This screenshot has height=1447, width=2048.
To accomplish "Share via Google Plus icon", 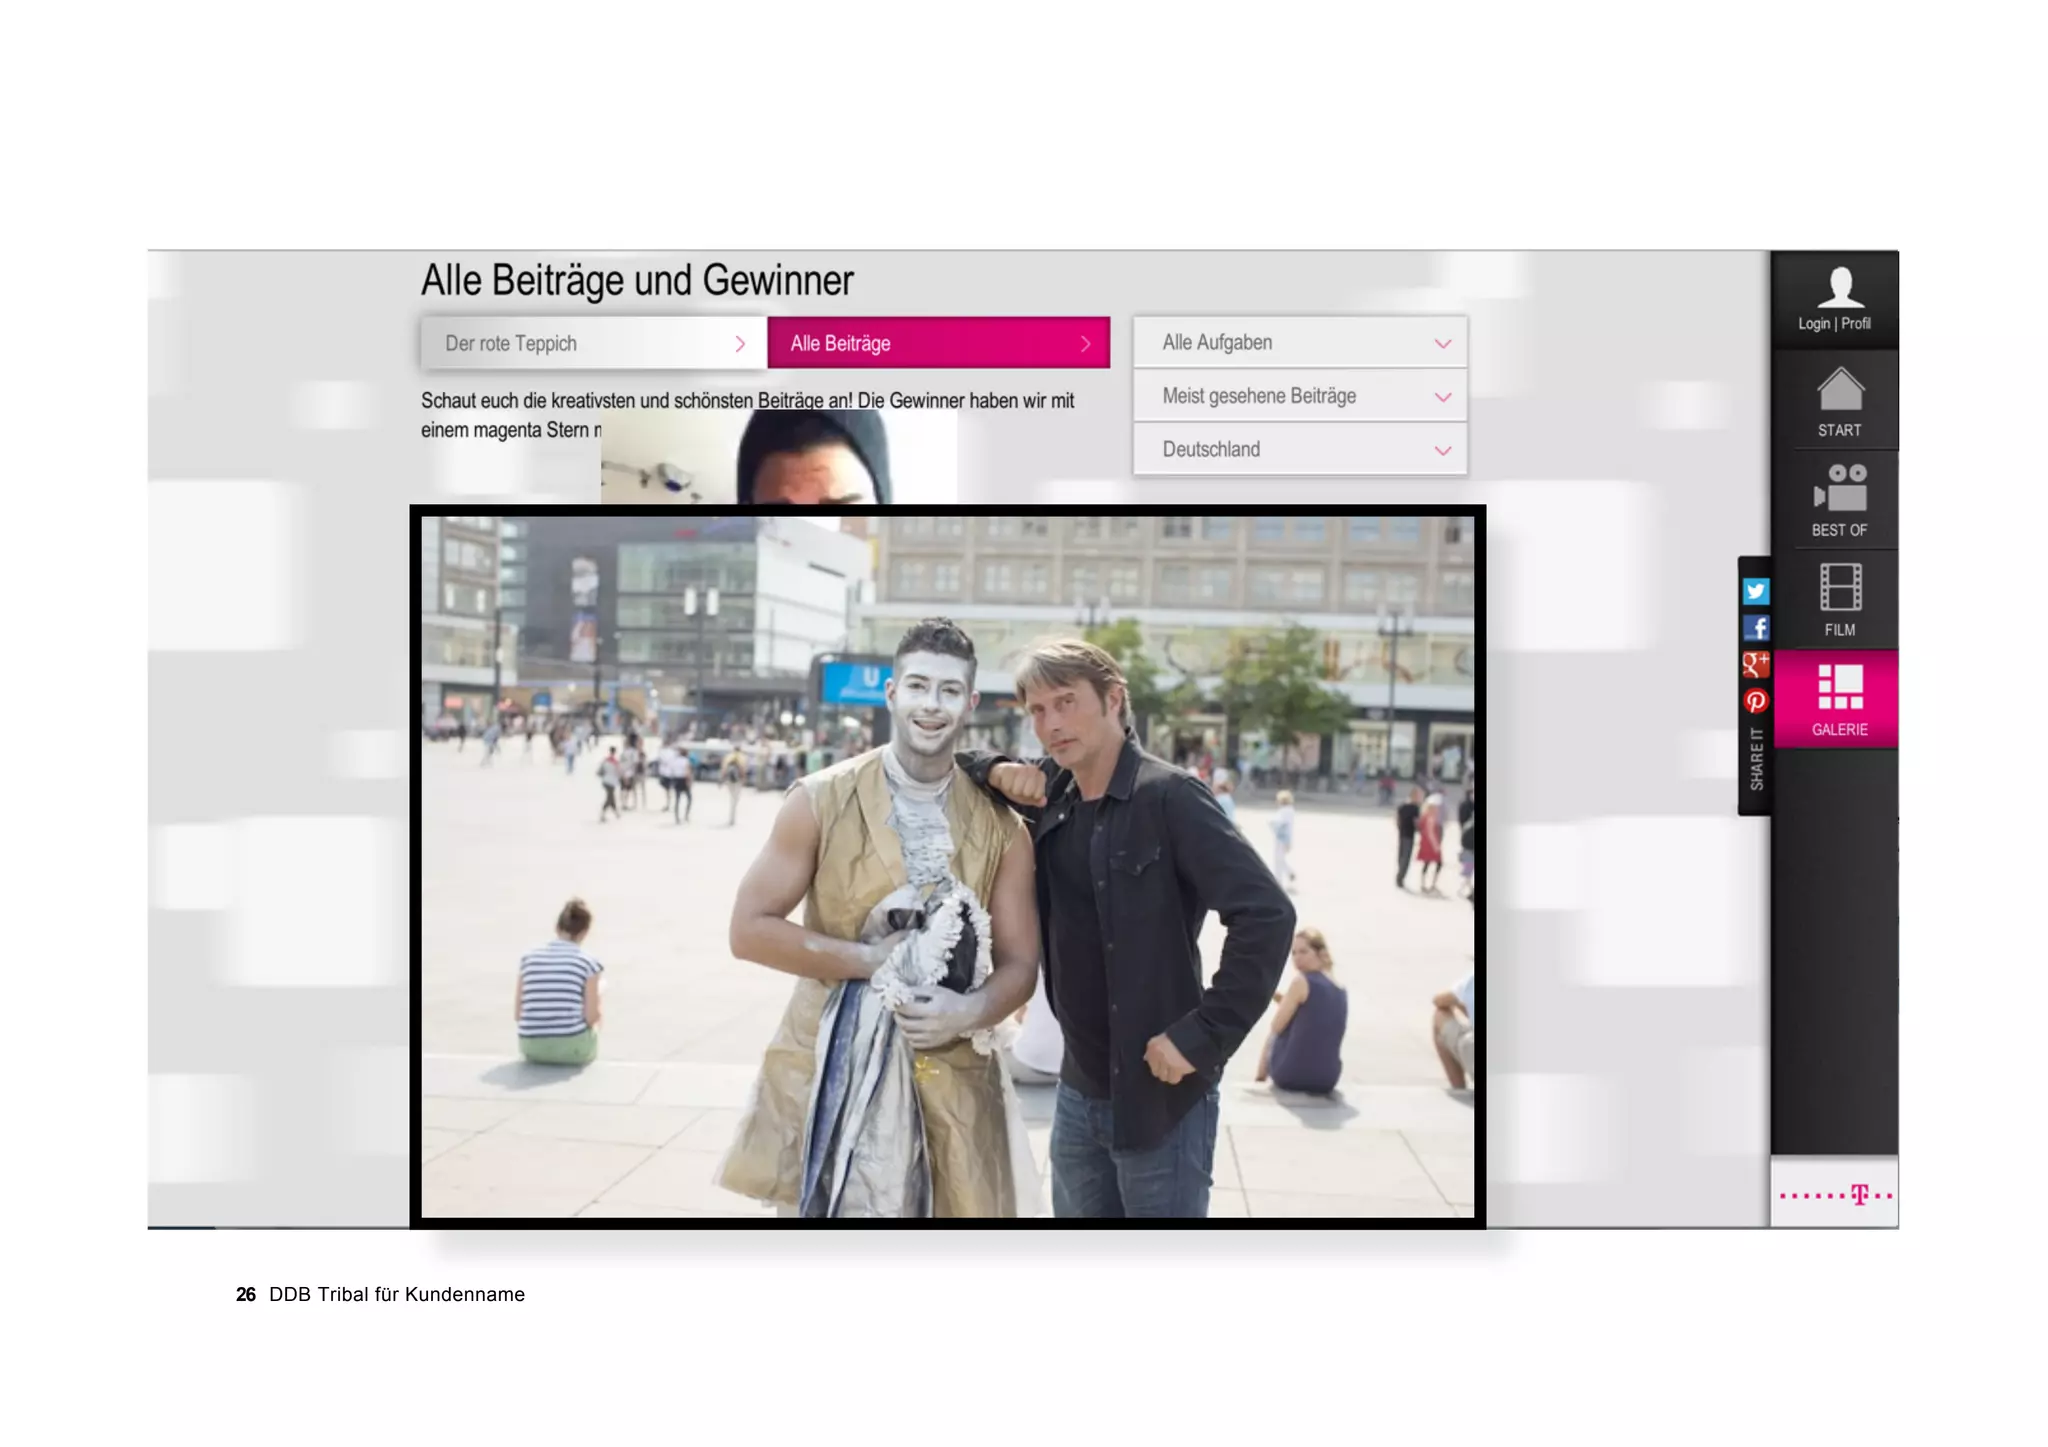I will pyautogui.click(x=1755, y=664).
